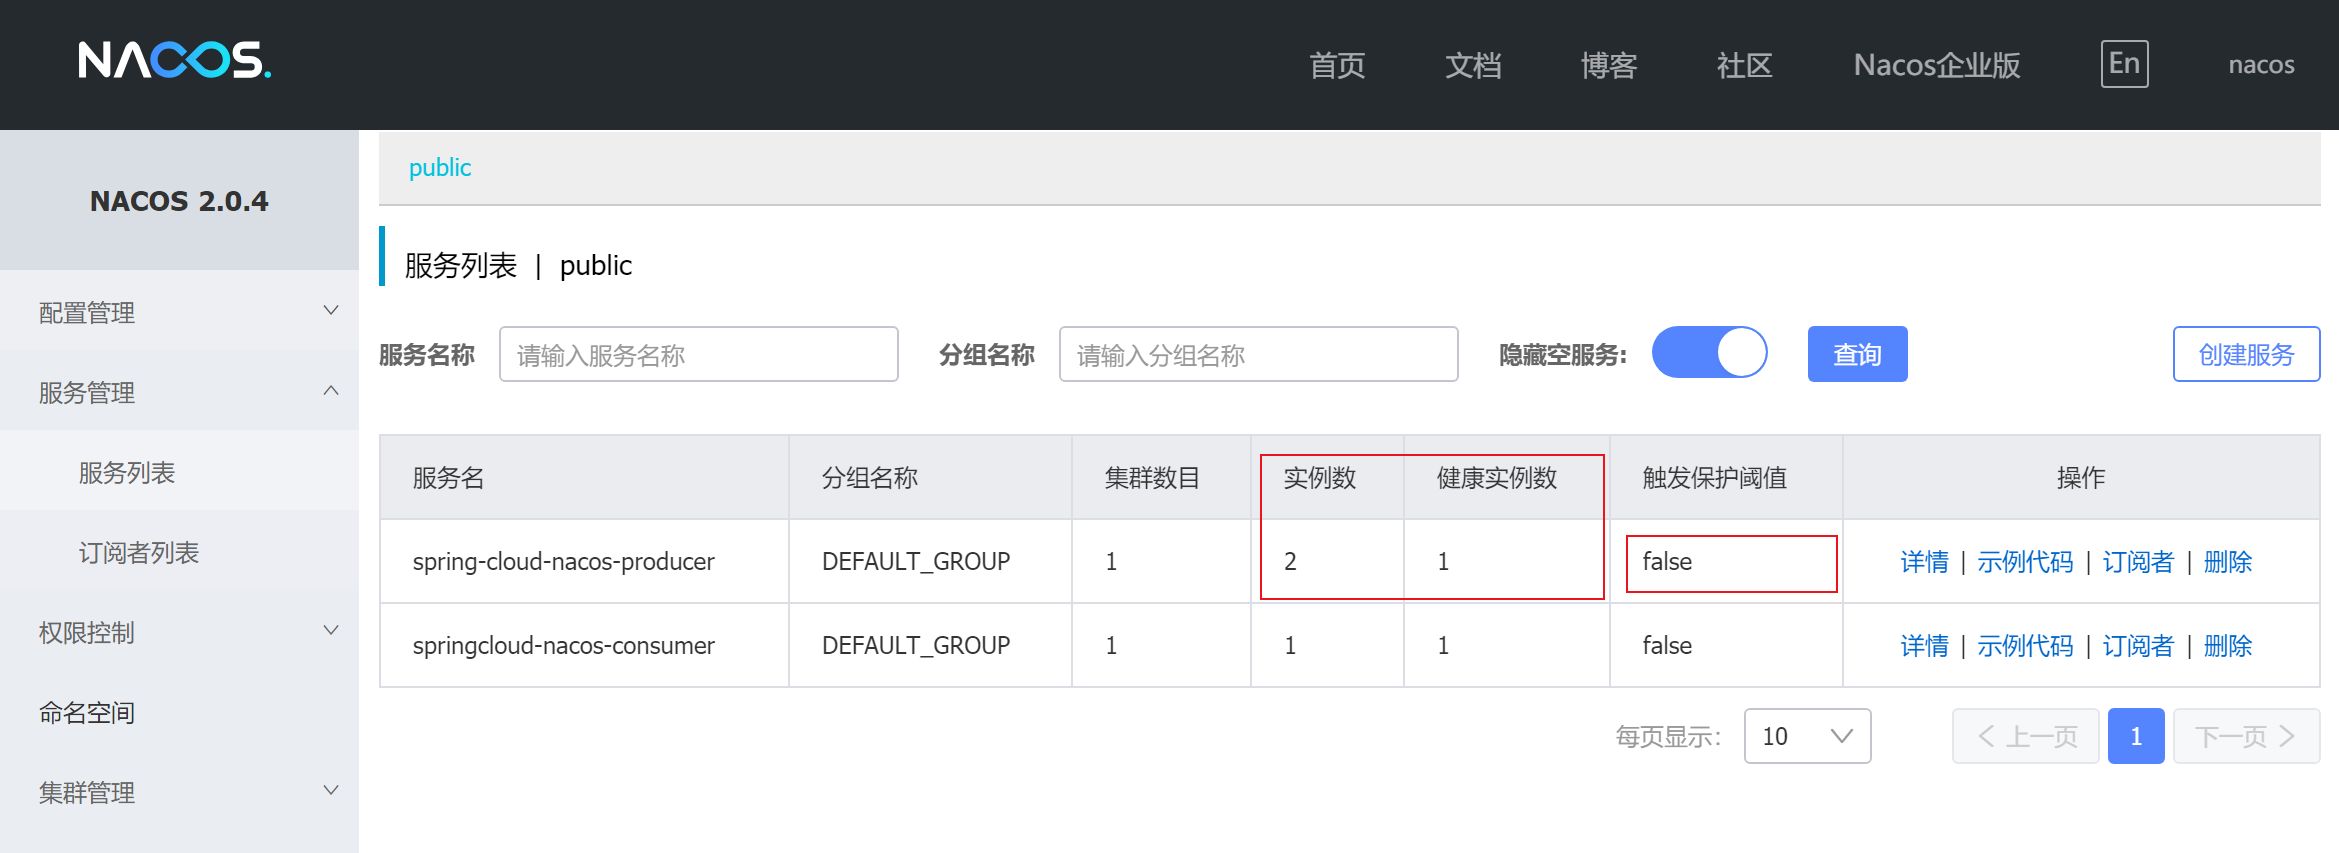2339x853 pixels.
Task: Click false threshold value in consumer row
Action: coord(1668,645)
